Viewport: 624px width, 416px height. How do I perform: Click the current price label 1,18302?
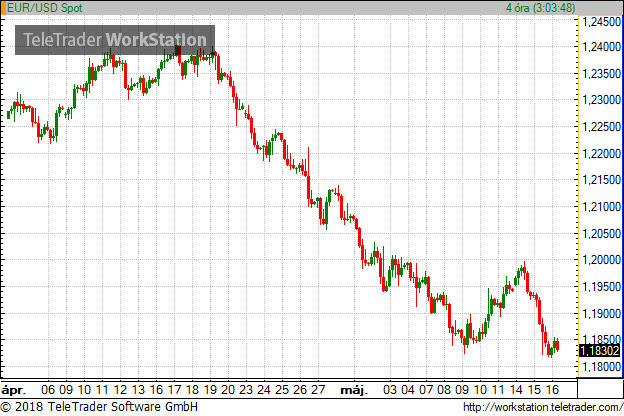point(600,351)
